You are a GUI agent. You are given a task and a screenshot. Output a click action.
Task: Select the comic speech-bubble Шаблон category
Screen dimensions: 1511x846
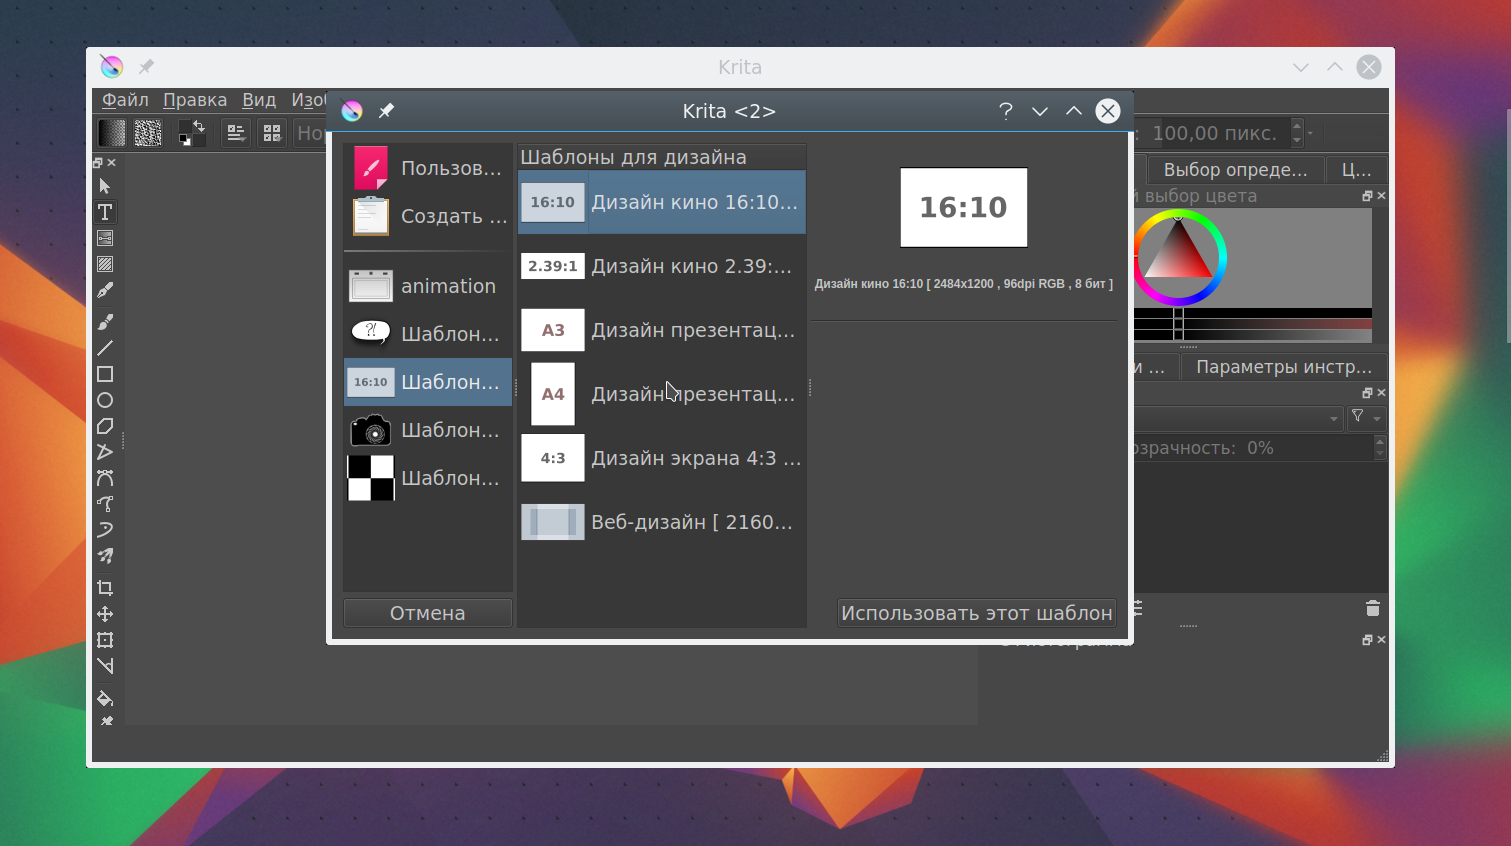pyautogui.click(x=428, y=334)
